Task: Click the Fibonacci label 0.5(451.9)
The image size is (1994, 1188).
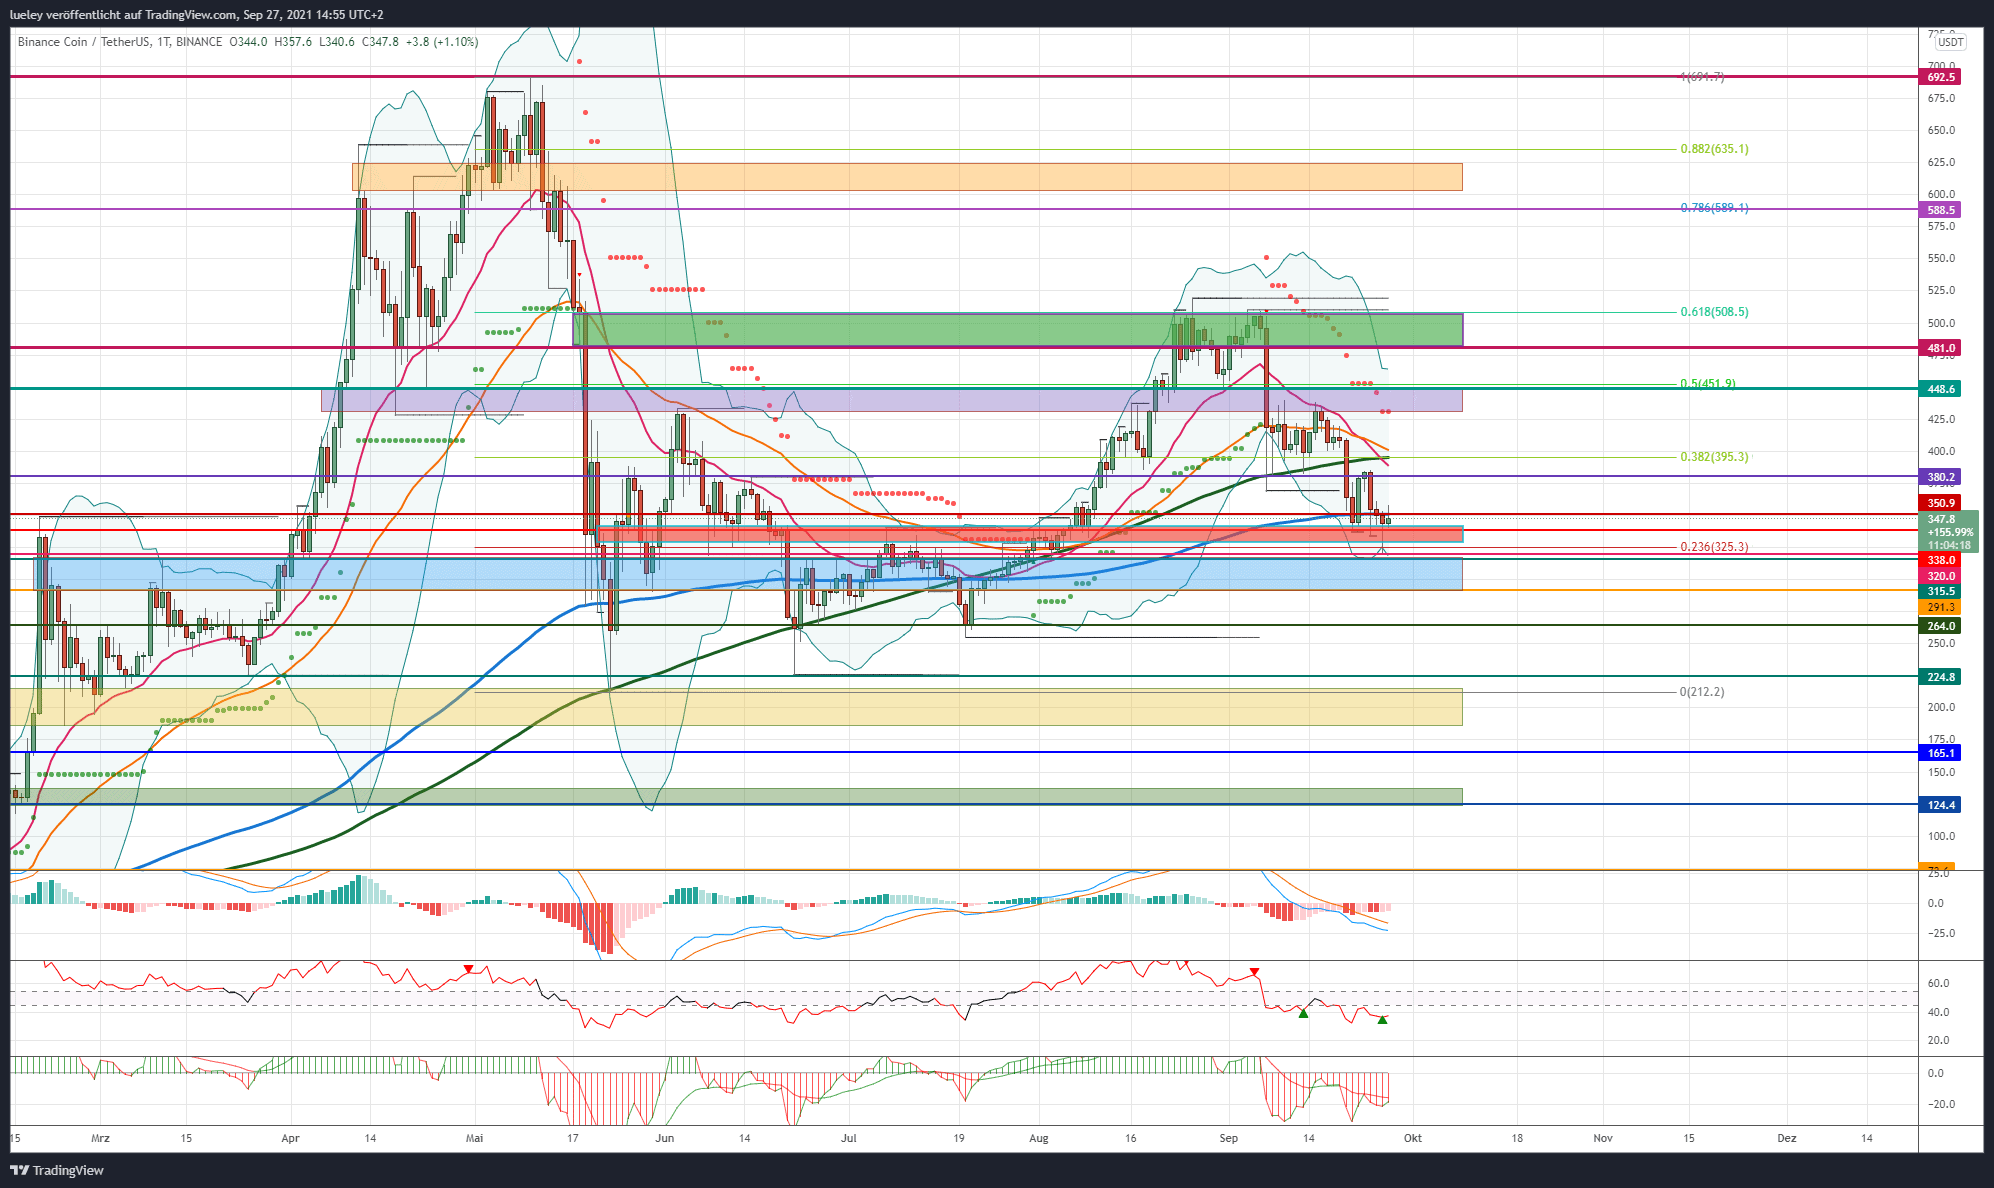Action: pyautogui.click(x=1707, y=384)
